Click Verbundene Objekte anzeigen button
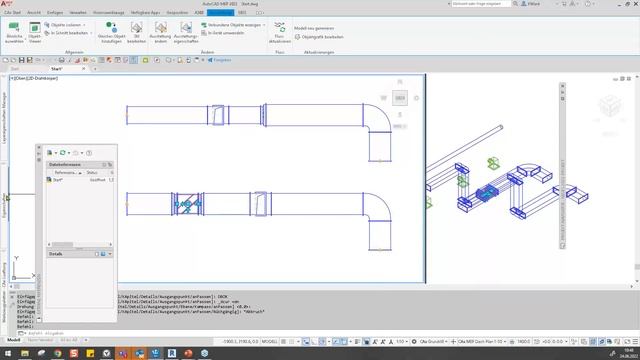The width and height of the screenshot is (640, 360). (x=231, y=25)
